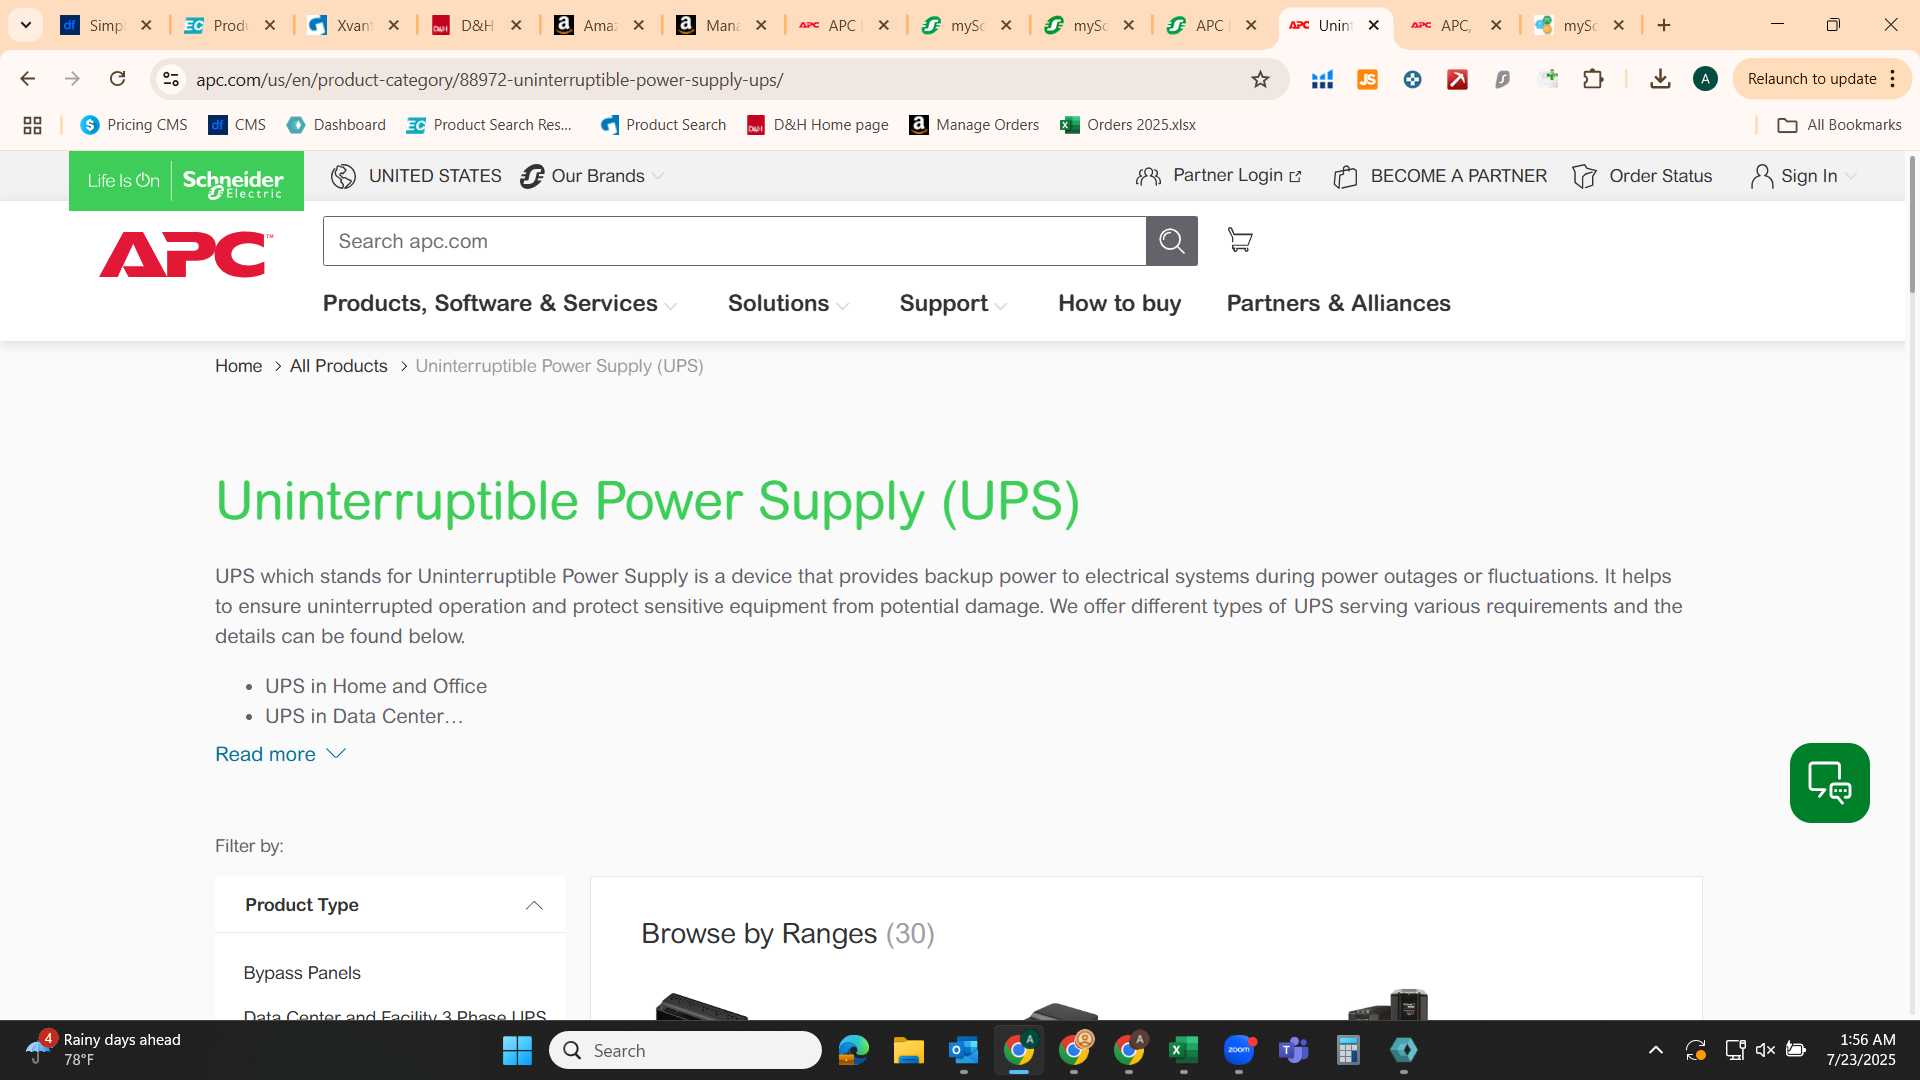The width and height of the screenshot is (1920, 1080).
Task: Click BECOME A PARTNER link
Action: pyautogui.click(x=1440, y=176)
